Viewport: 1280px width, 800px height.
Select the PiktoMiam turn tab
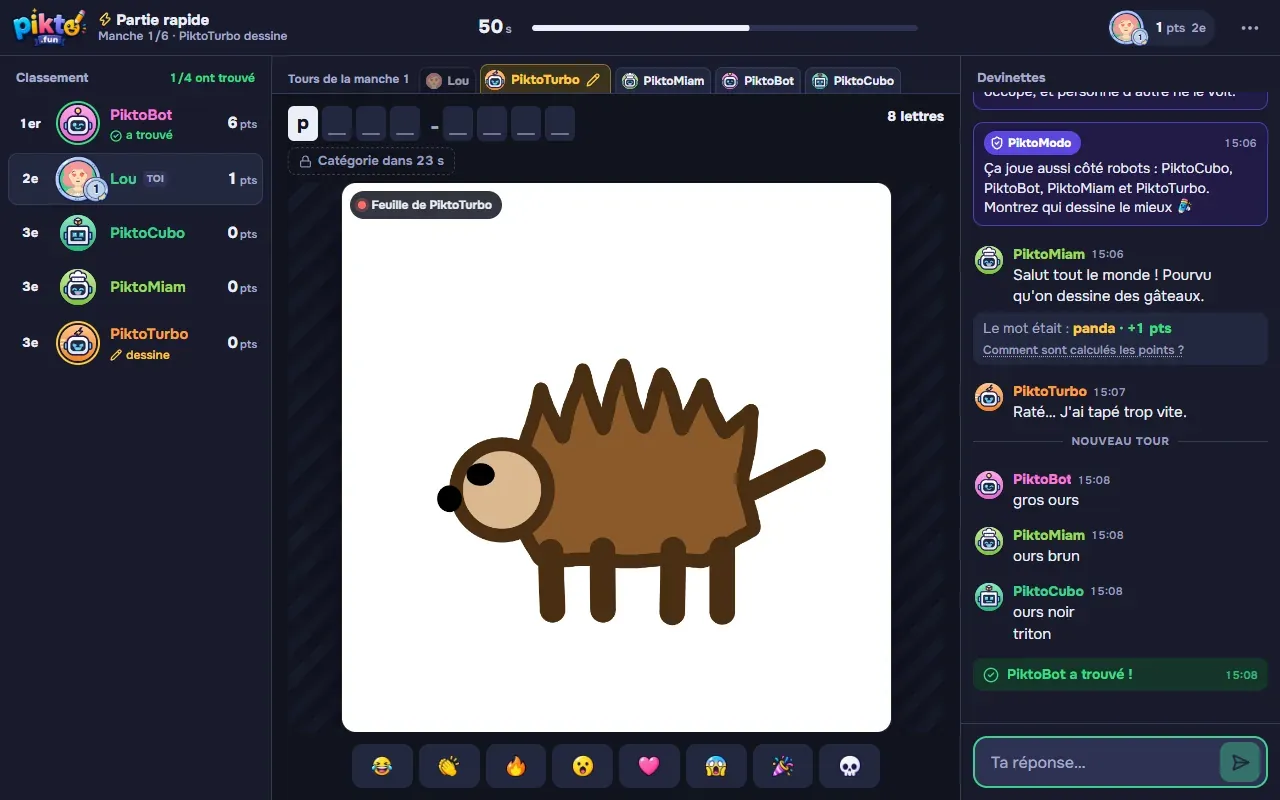click(663, 80)
